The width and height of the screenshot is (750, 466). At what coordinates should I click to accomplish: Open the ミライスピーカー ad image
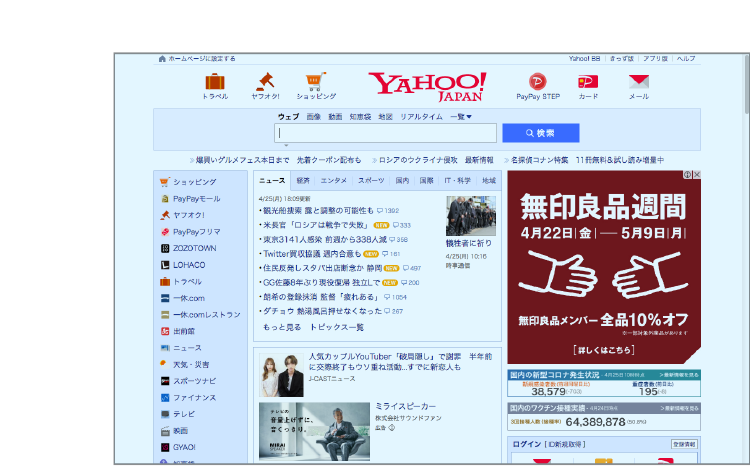point(314,431)
